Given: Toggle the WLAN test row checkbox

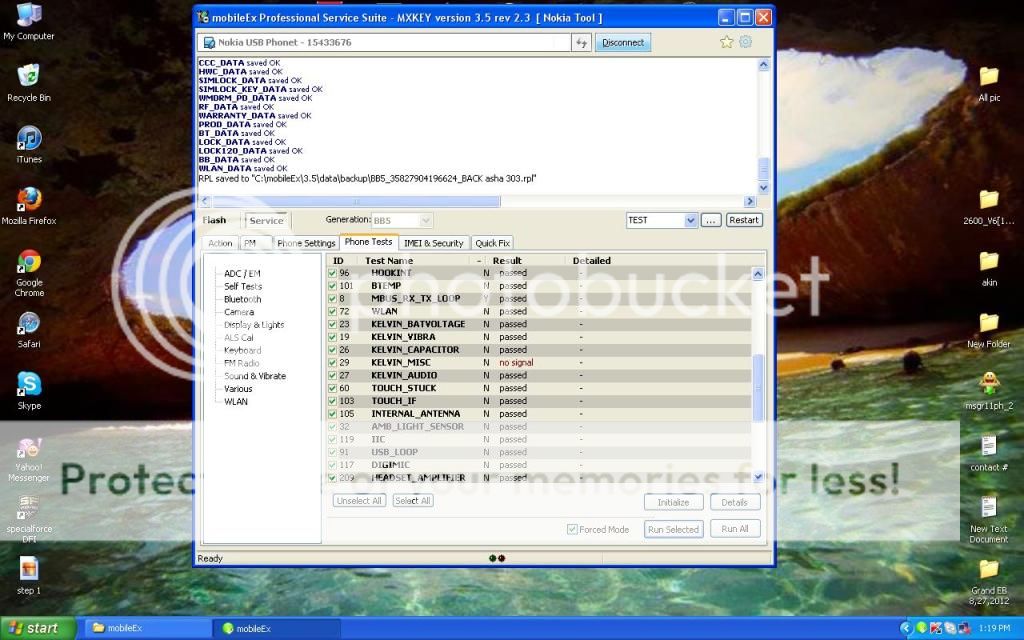Looking at the screenshot, I should point(333,312).
